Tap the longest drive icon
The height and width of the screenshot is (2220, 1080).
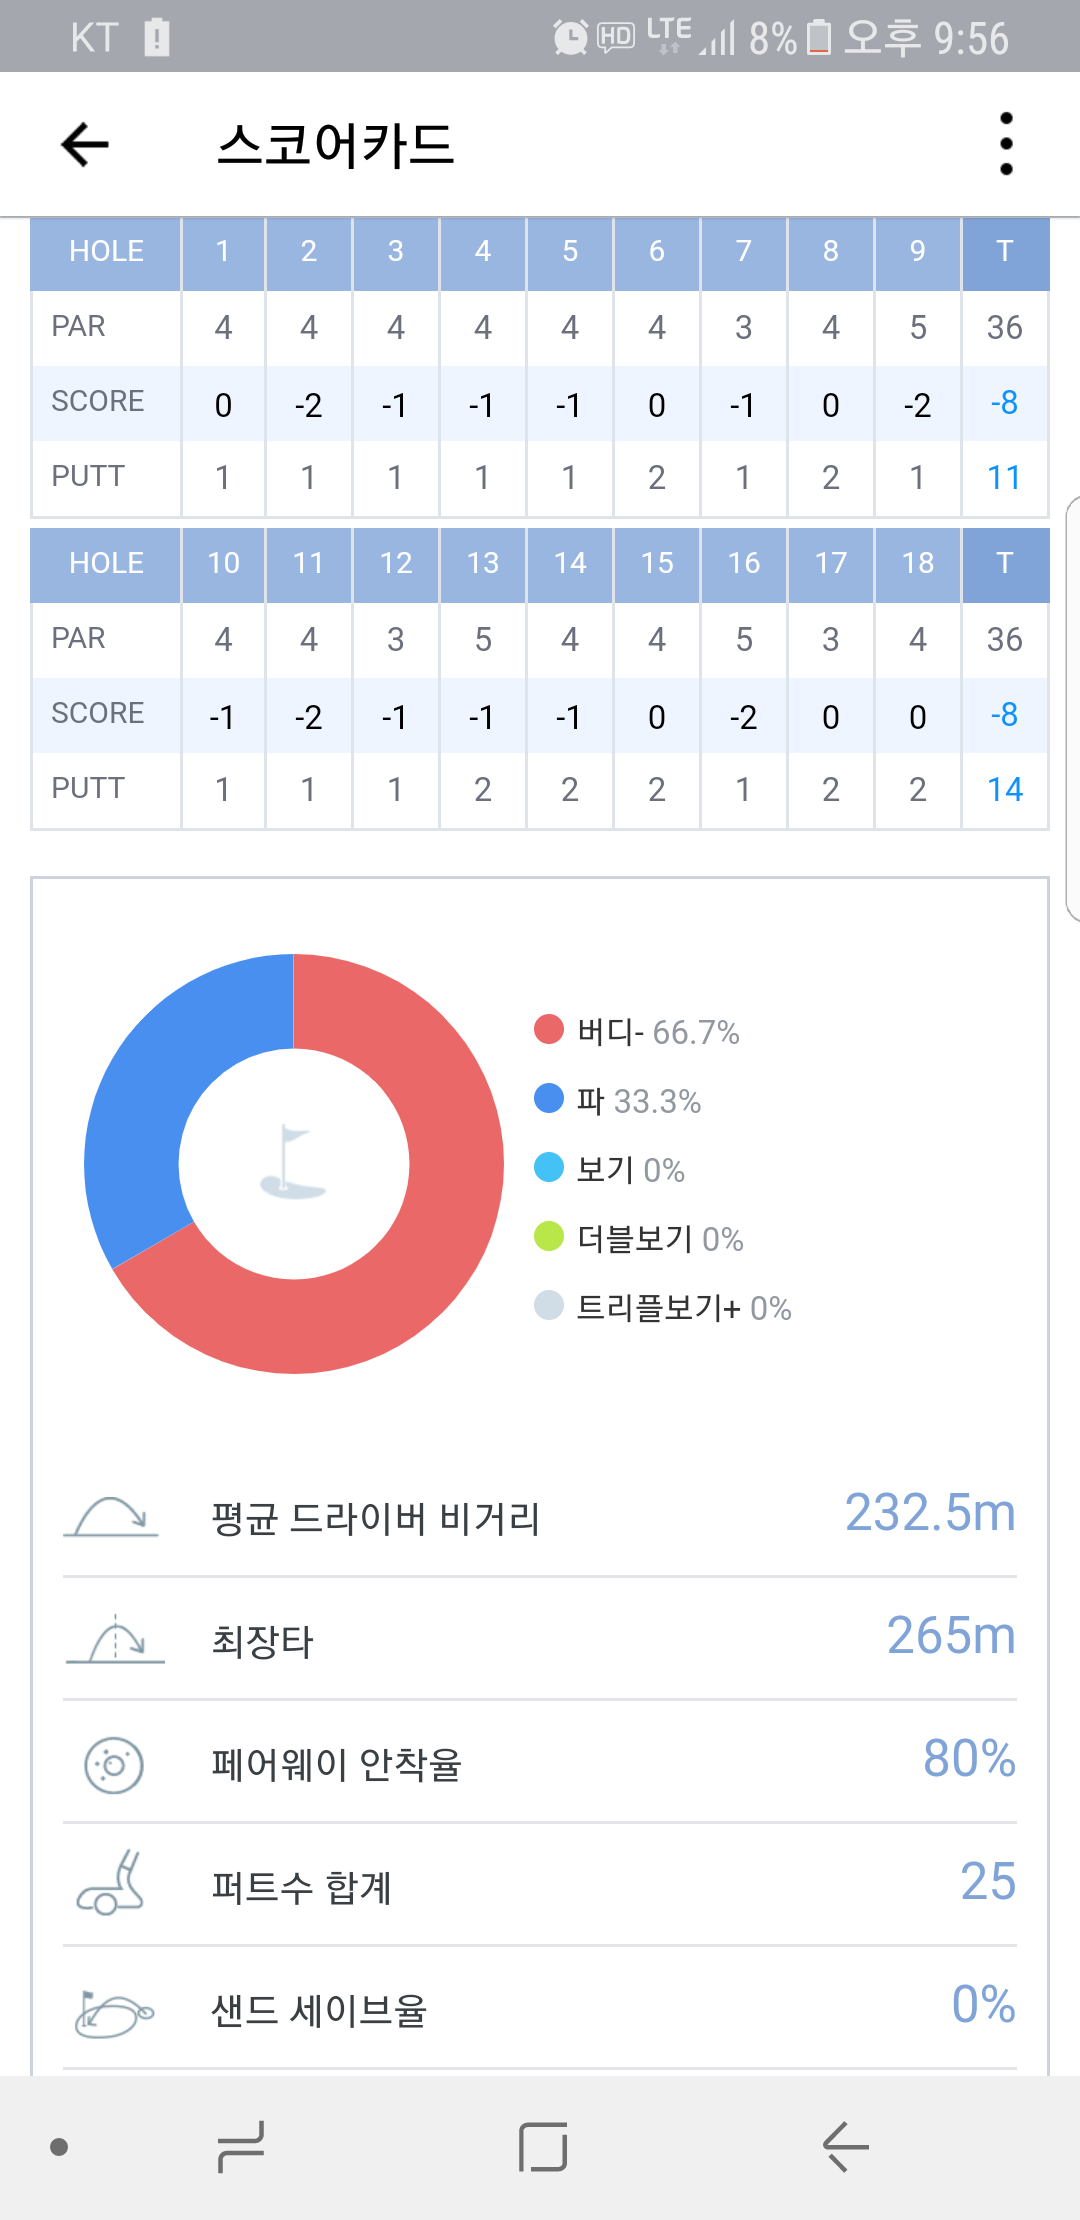point(115,1640)
